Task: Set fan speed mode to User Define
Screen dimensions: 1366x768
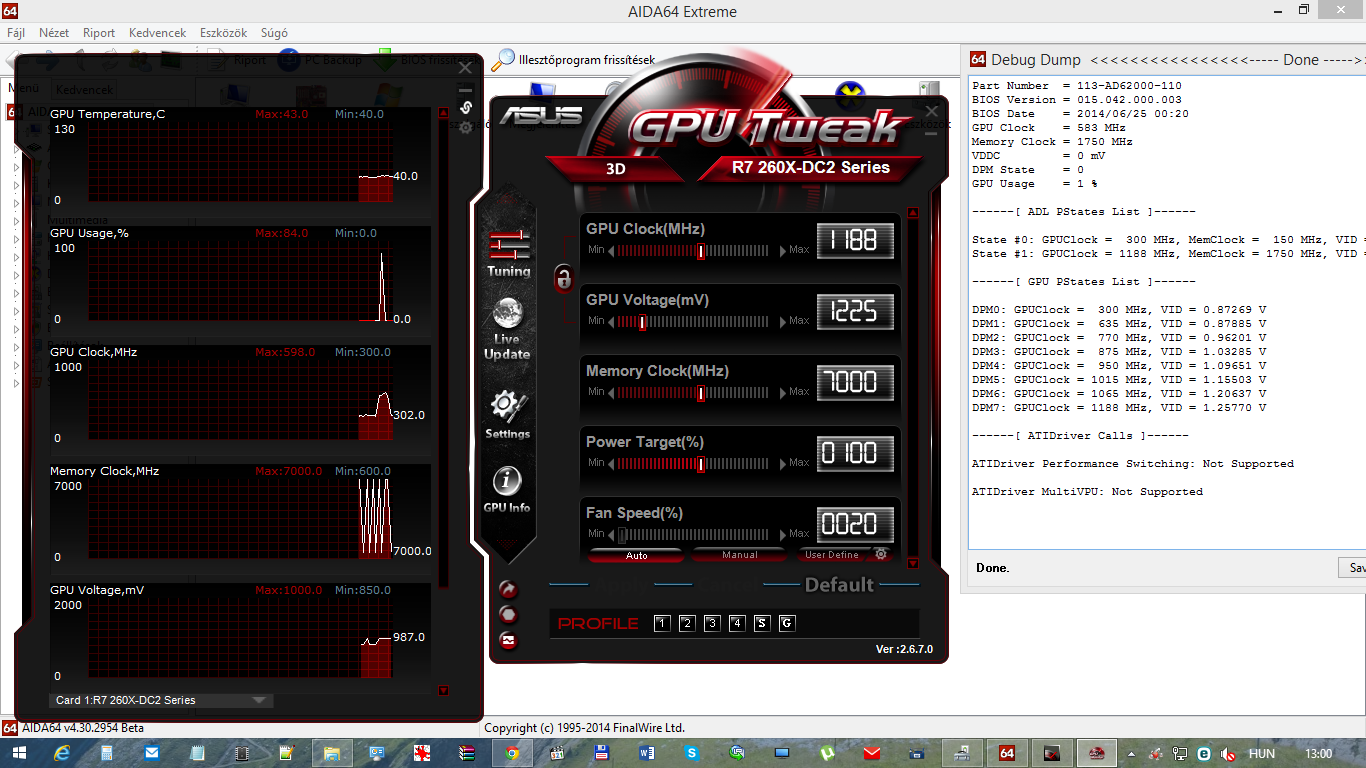Action: (x=832, y=555)
